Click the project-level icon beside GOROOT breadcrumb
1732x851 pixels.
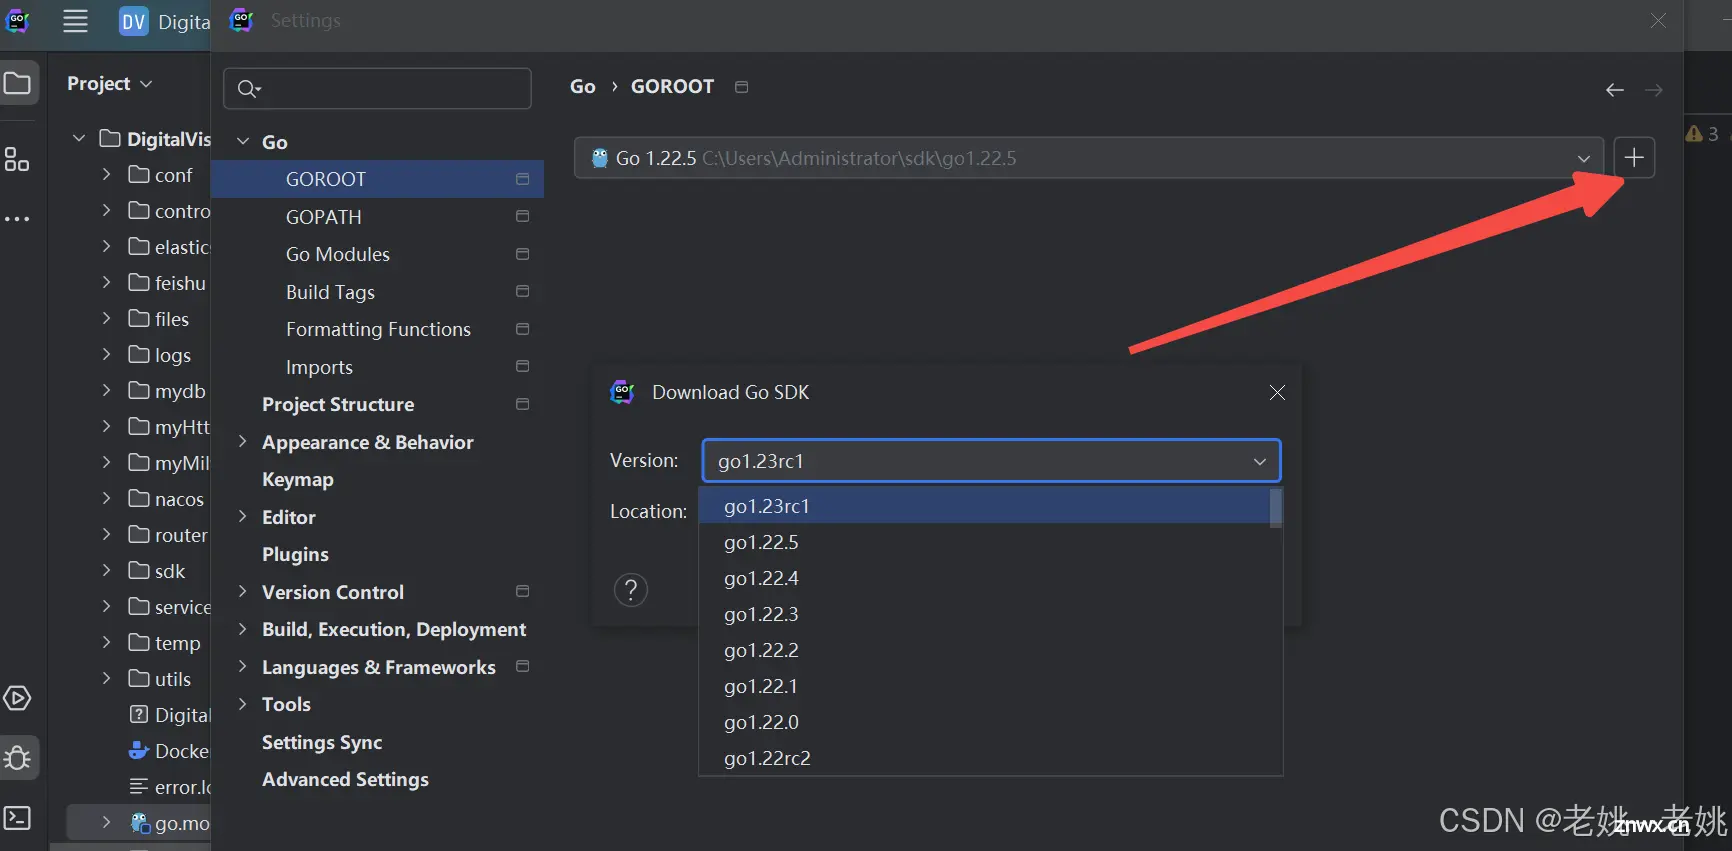coord(741,87)
